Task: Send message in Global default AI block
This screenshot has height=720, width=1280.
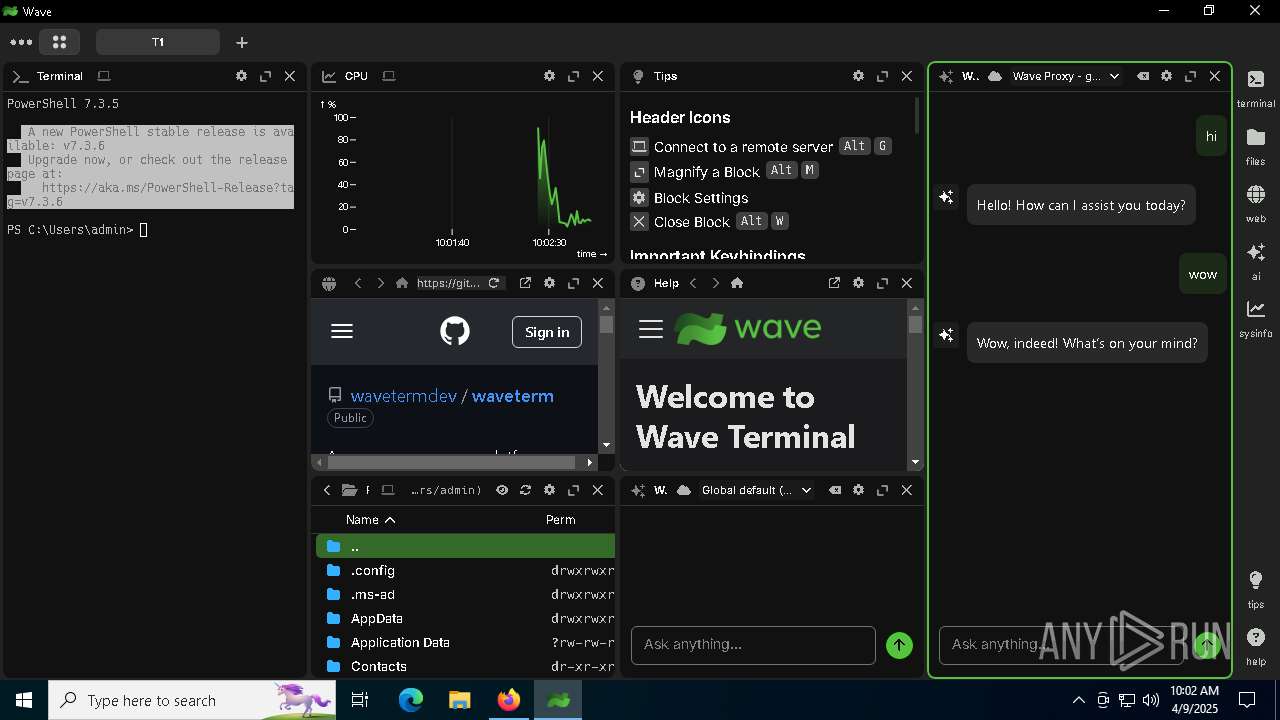Action: coord(899,646)
